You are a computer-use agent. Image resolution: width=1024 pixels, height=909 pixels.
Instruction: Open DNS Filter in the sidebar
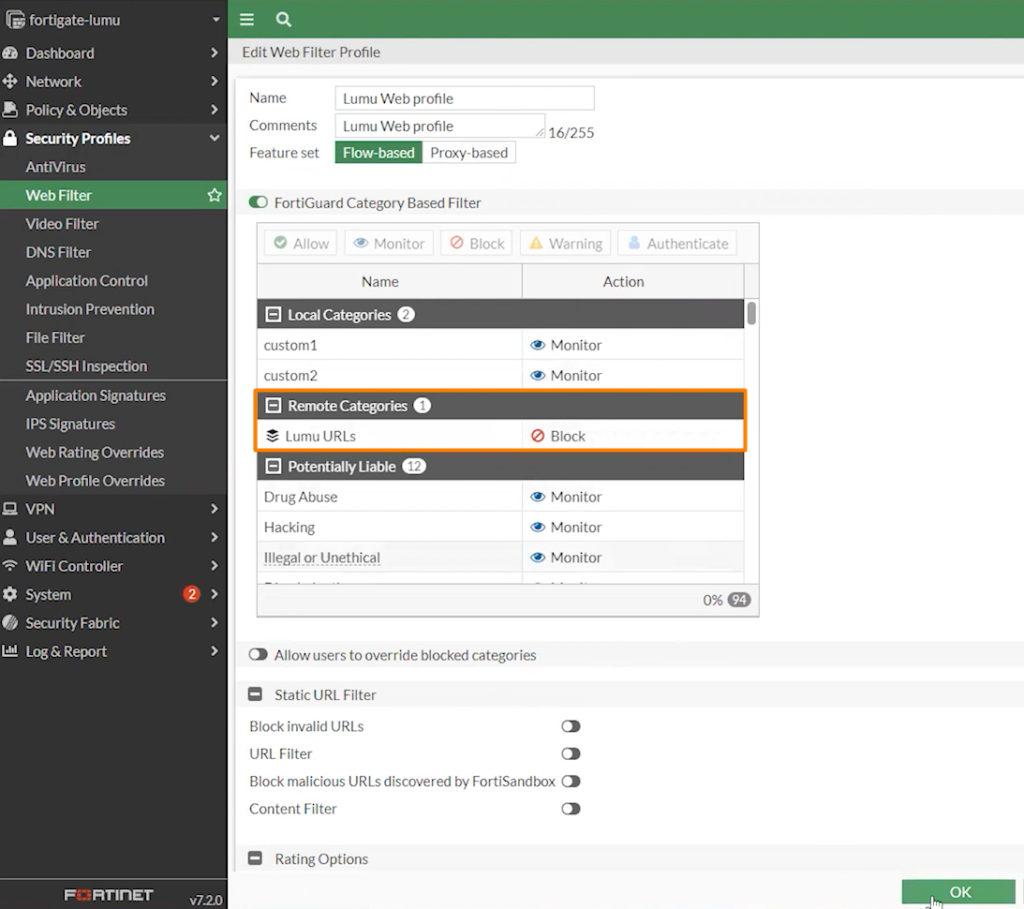pyautogui.click(x=58, y=253)
